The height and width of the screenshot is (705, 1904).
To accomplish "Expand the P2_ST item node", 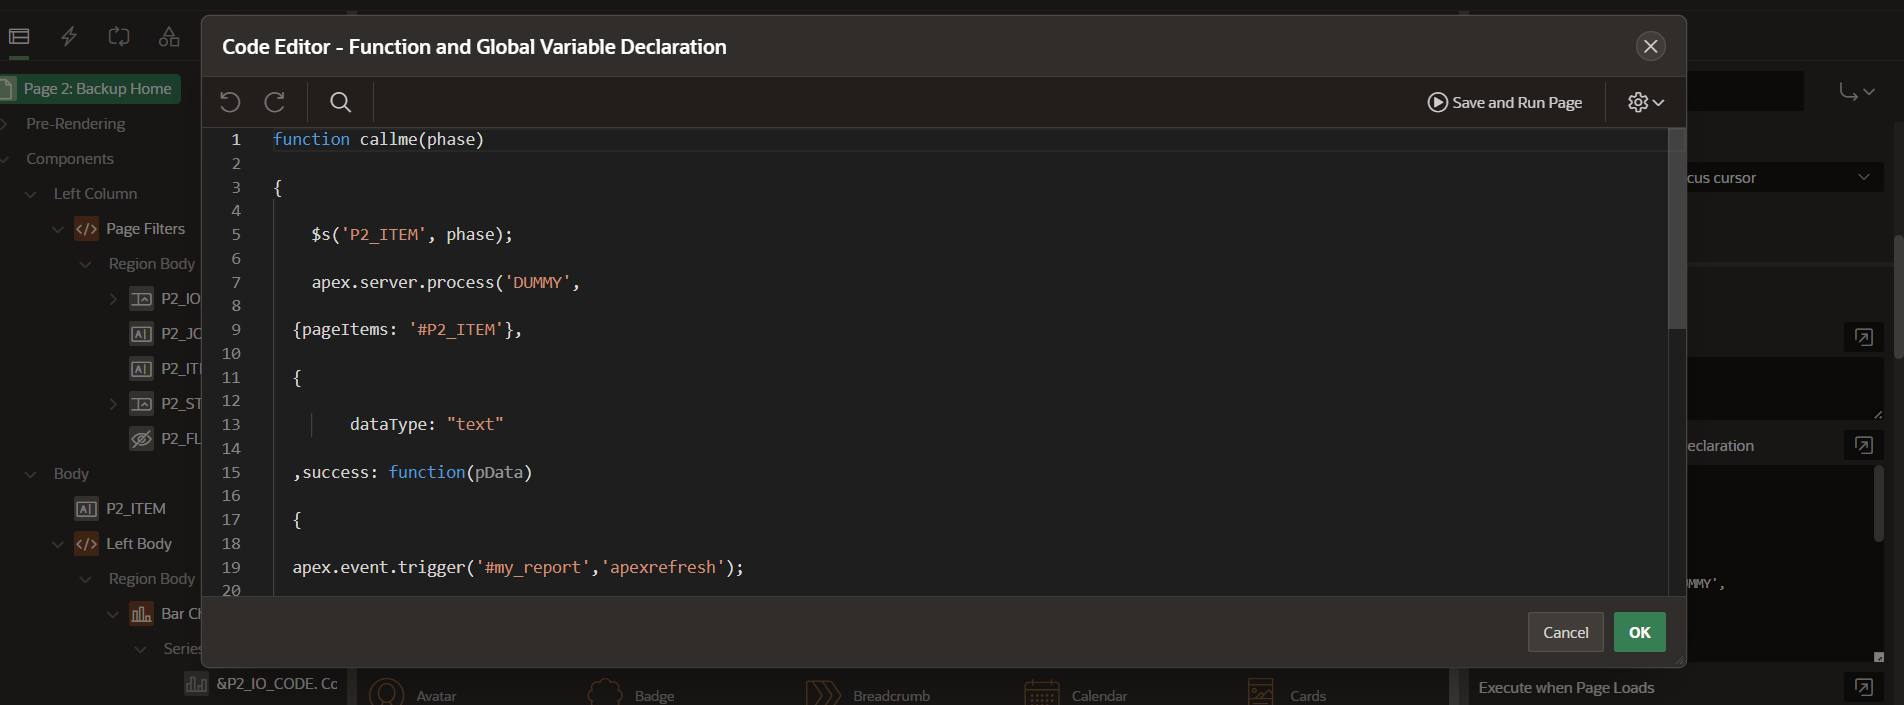I will 113,404.
